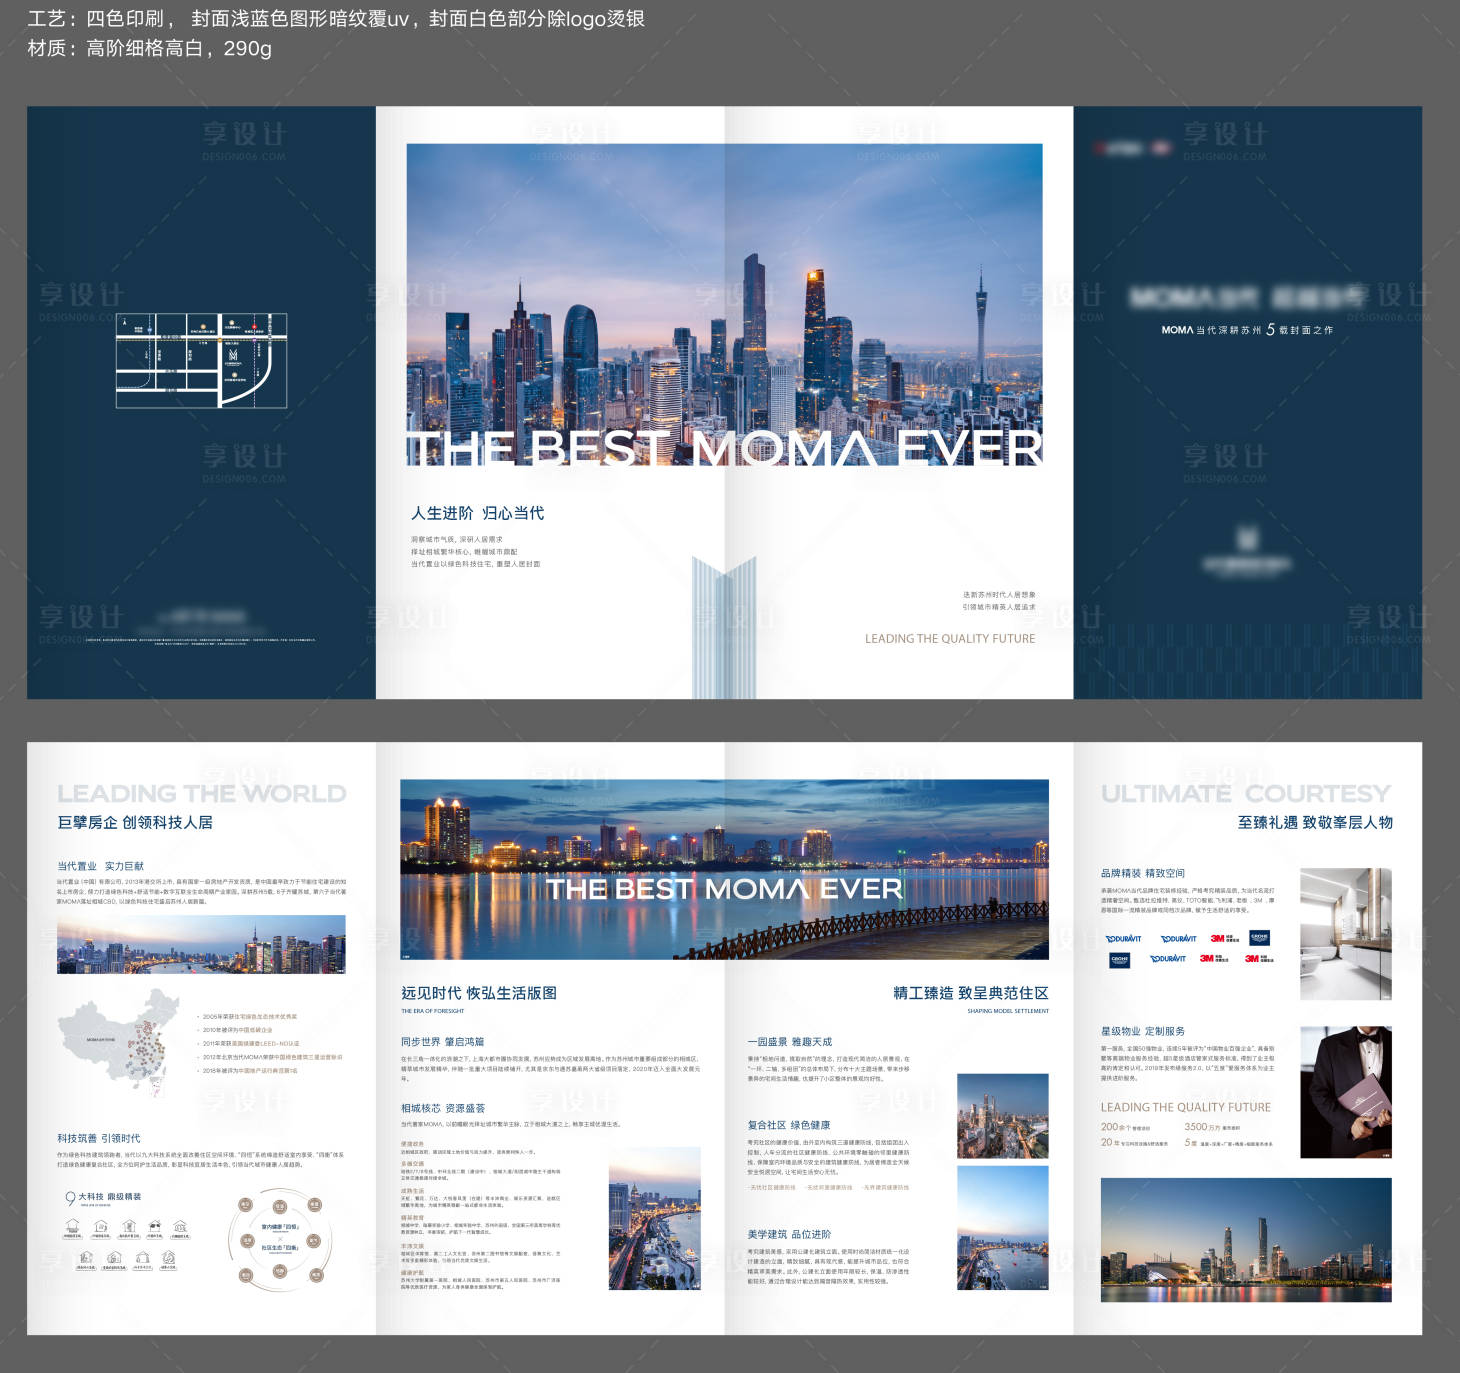This screenshot has height=1373, width=1460.
Task: Click the subheading '当代置业 实力巨献'
Action: coord(100,866)
